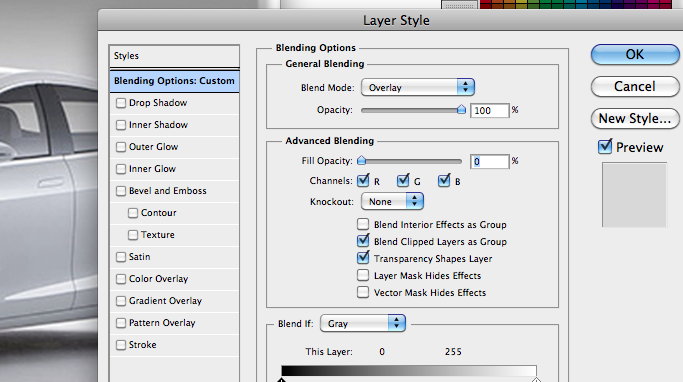Uncheck the G channel checkbox
Image resolution: width=683 pixels, height=382 pixels.
pyautogui.click(x=403, y=181)
